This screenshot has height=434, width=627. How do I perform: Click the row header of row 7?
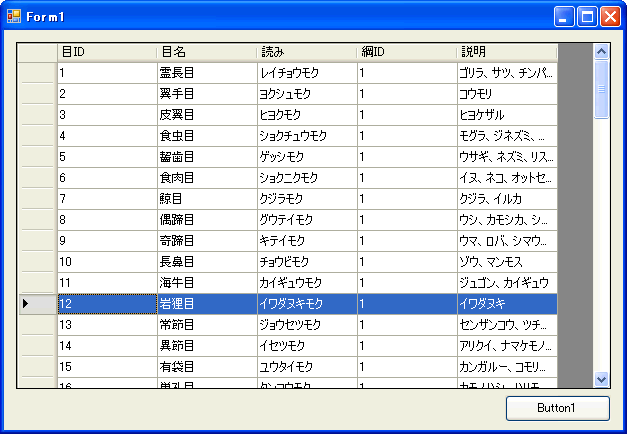pos(38,199)
